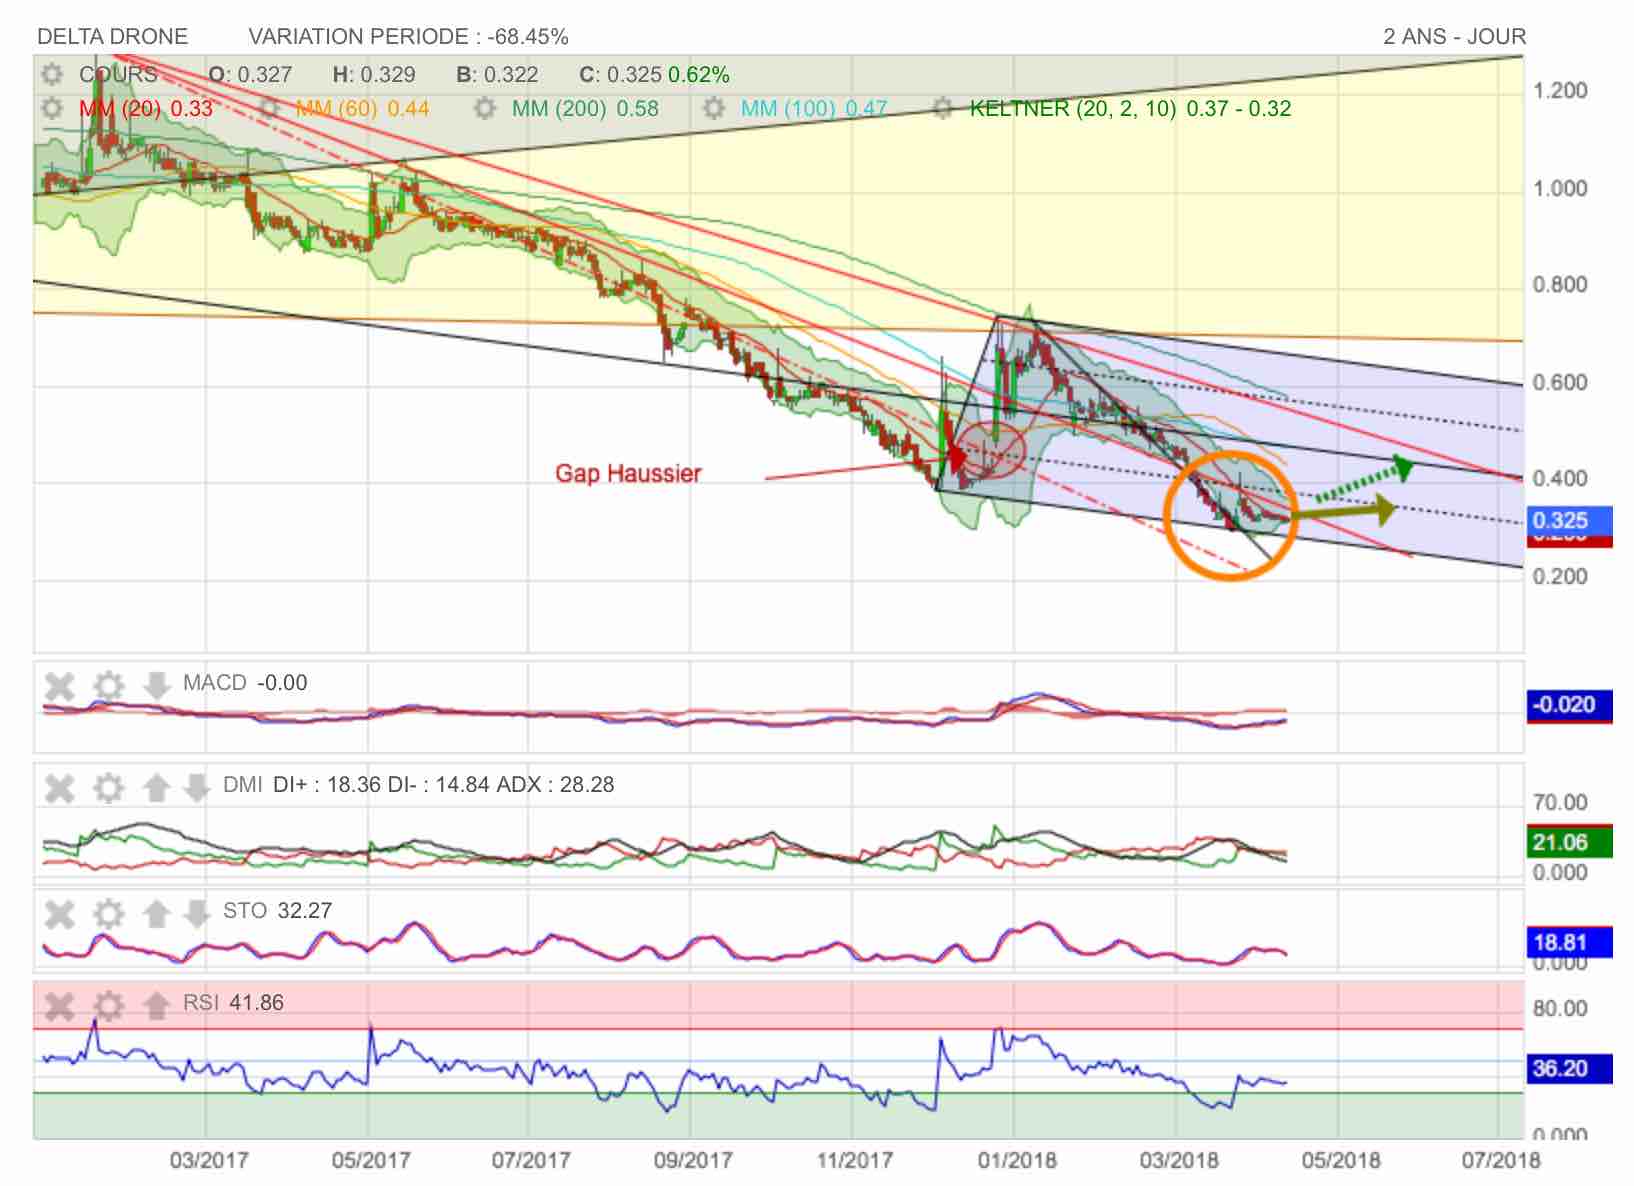Click the MACD -0.00 label

click(x=245, y=683)
